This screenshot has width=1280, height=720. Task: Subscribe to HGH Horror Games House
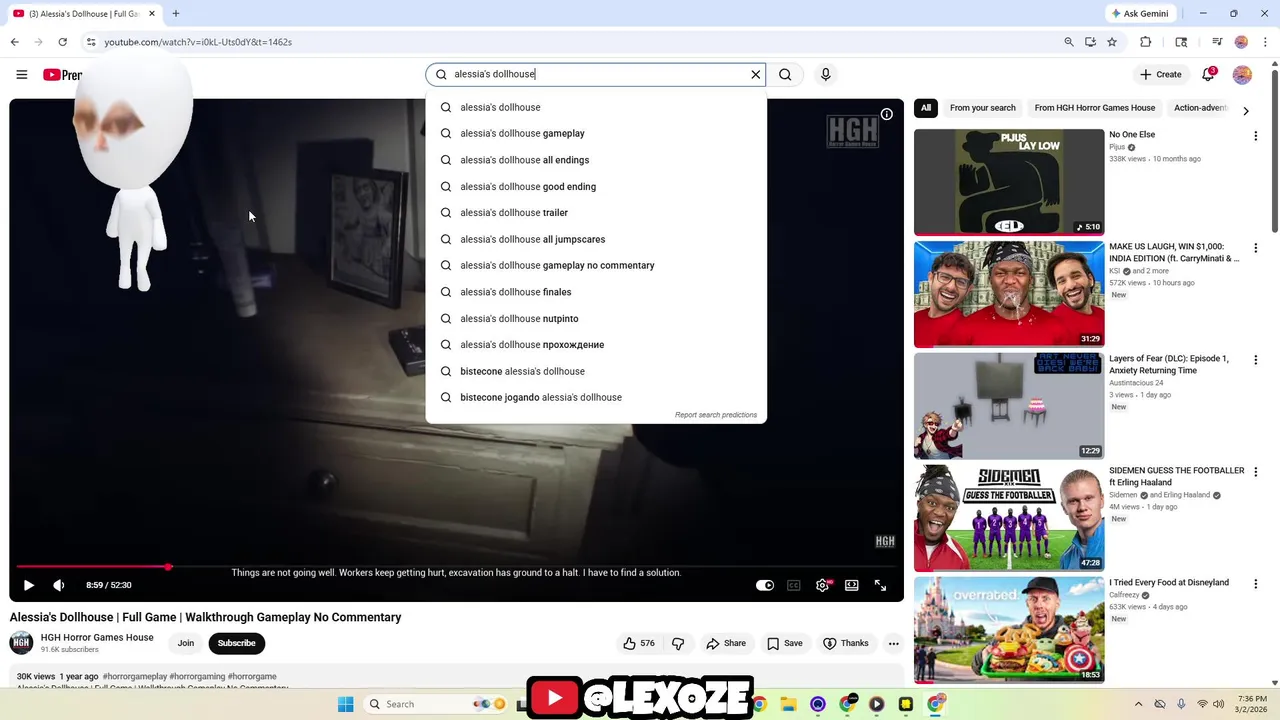tap(237, 643)
